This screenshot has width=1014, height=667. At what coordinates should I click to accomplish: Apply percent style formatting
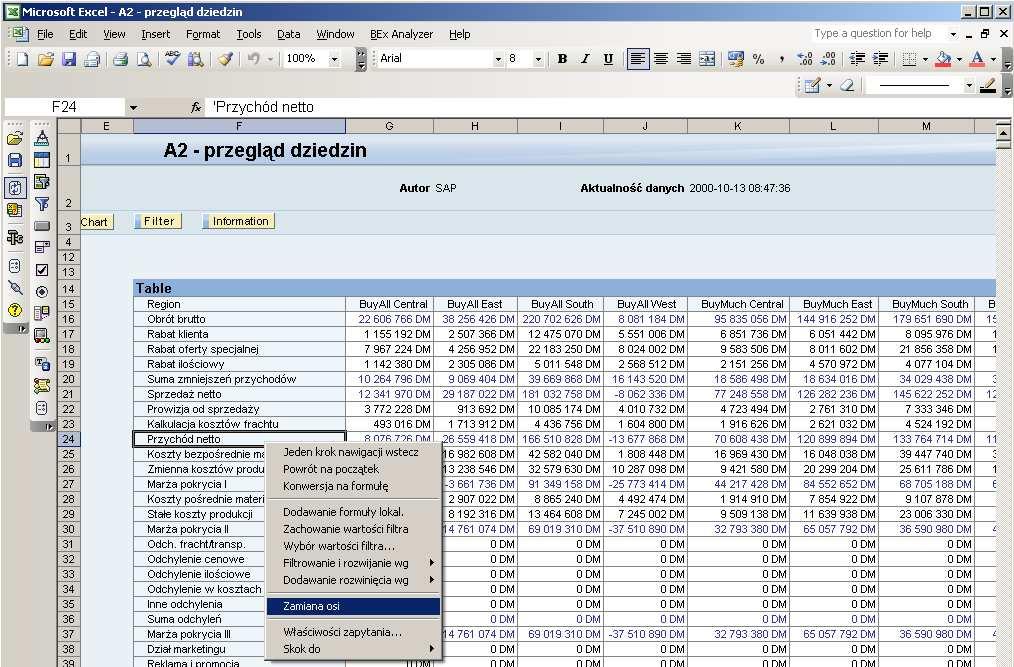759,59
